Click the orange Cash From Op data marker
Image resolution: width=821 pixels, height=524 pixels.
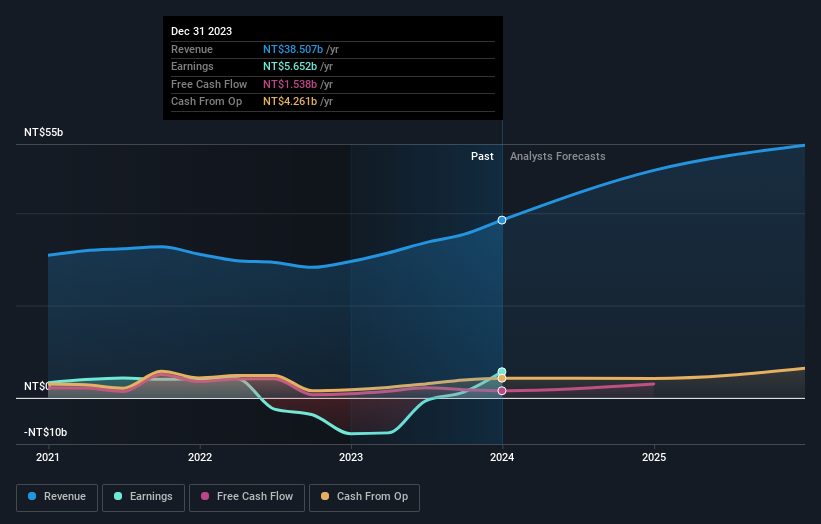pyautogui.click(x=502, y=378)
